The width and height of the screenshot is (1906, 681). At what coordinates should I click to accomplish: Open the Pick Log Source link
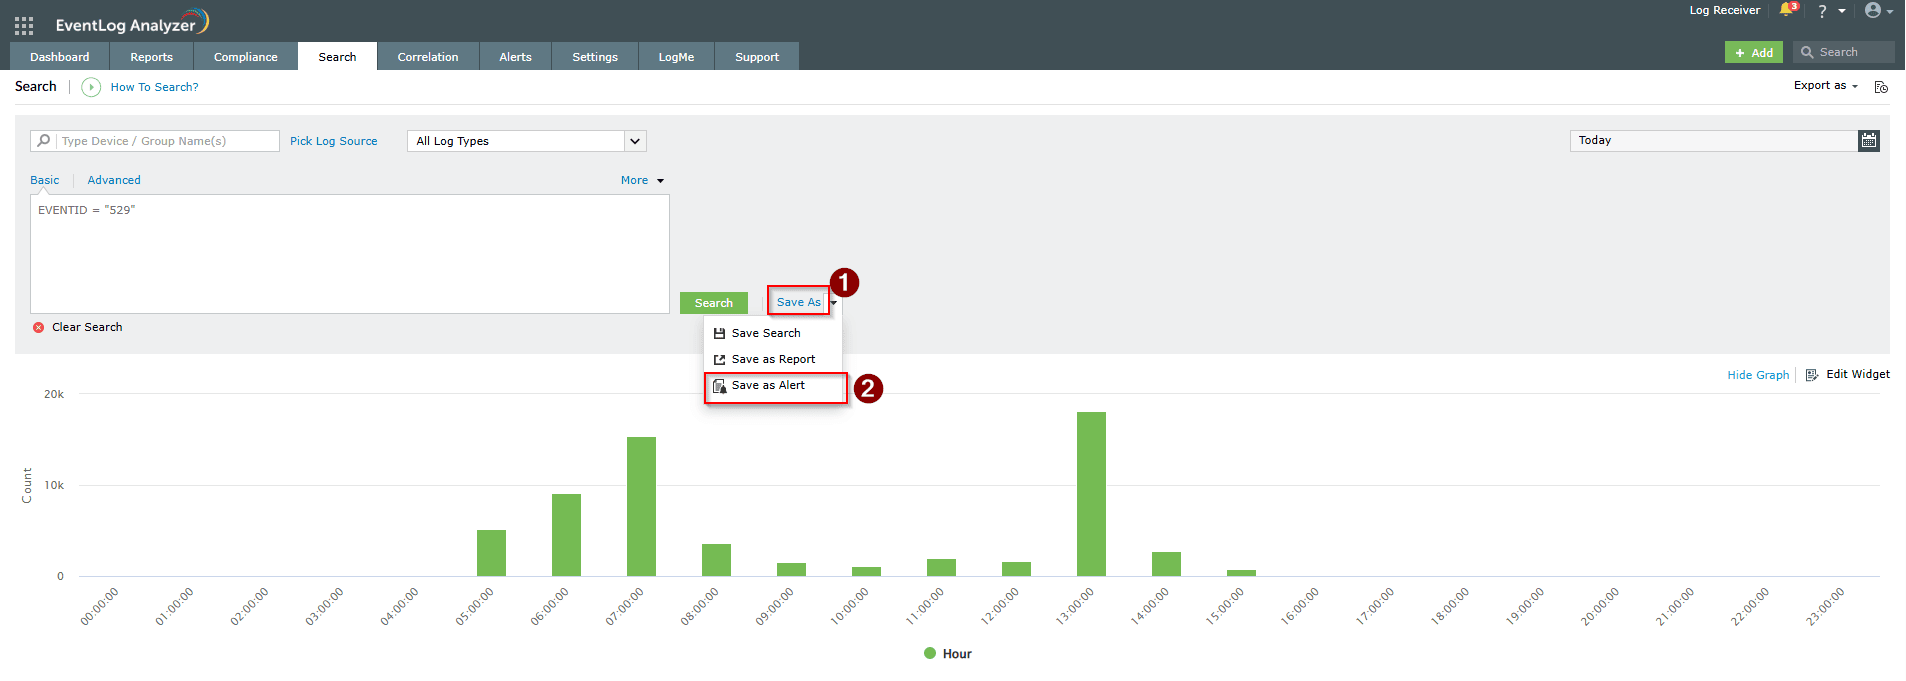tap(333, 141)
